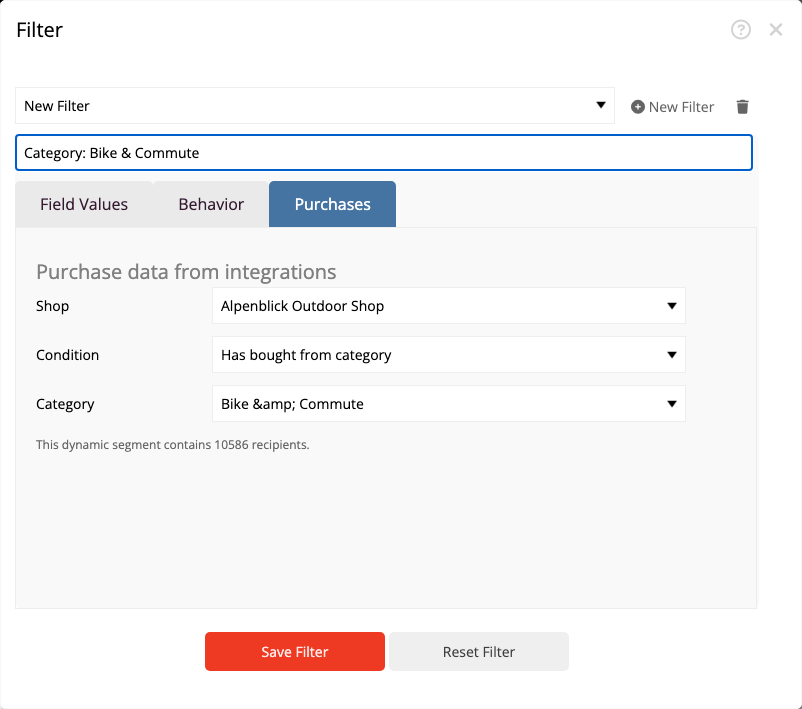802x709 pixels.
Task: Switch to the Field Values tab
Action: (84, 204)
